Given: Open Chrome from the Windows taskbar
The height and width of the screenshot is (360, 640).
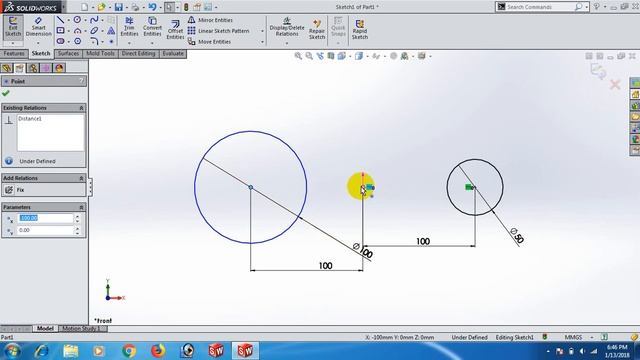Looking at the screenshot, I should [129, 351].
